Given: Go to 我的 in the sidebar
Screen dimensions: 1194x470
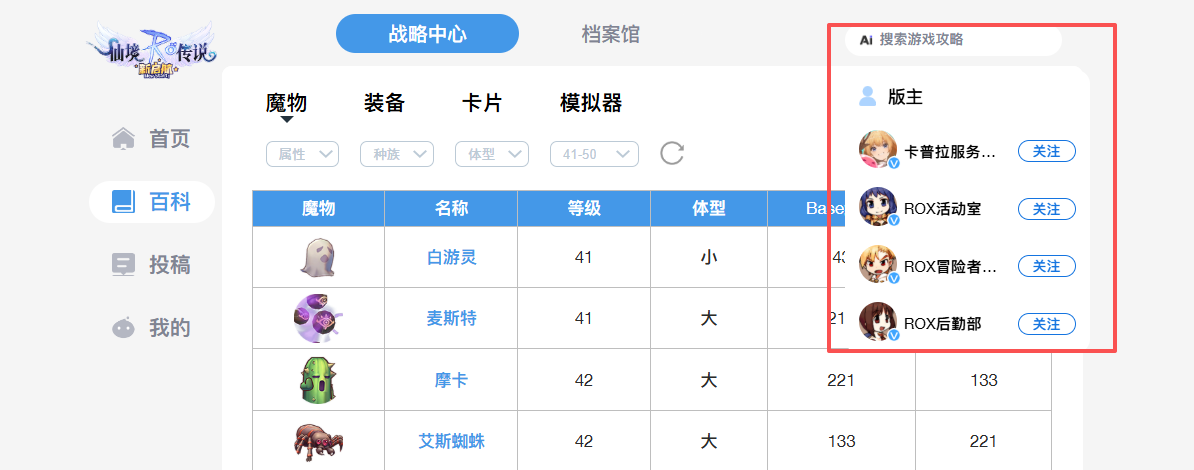Looking at the screenshot, I should 152,328.
